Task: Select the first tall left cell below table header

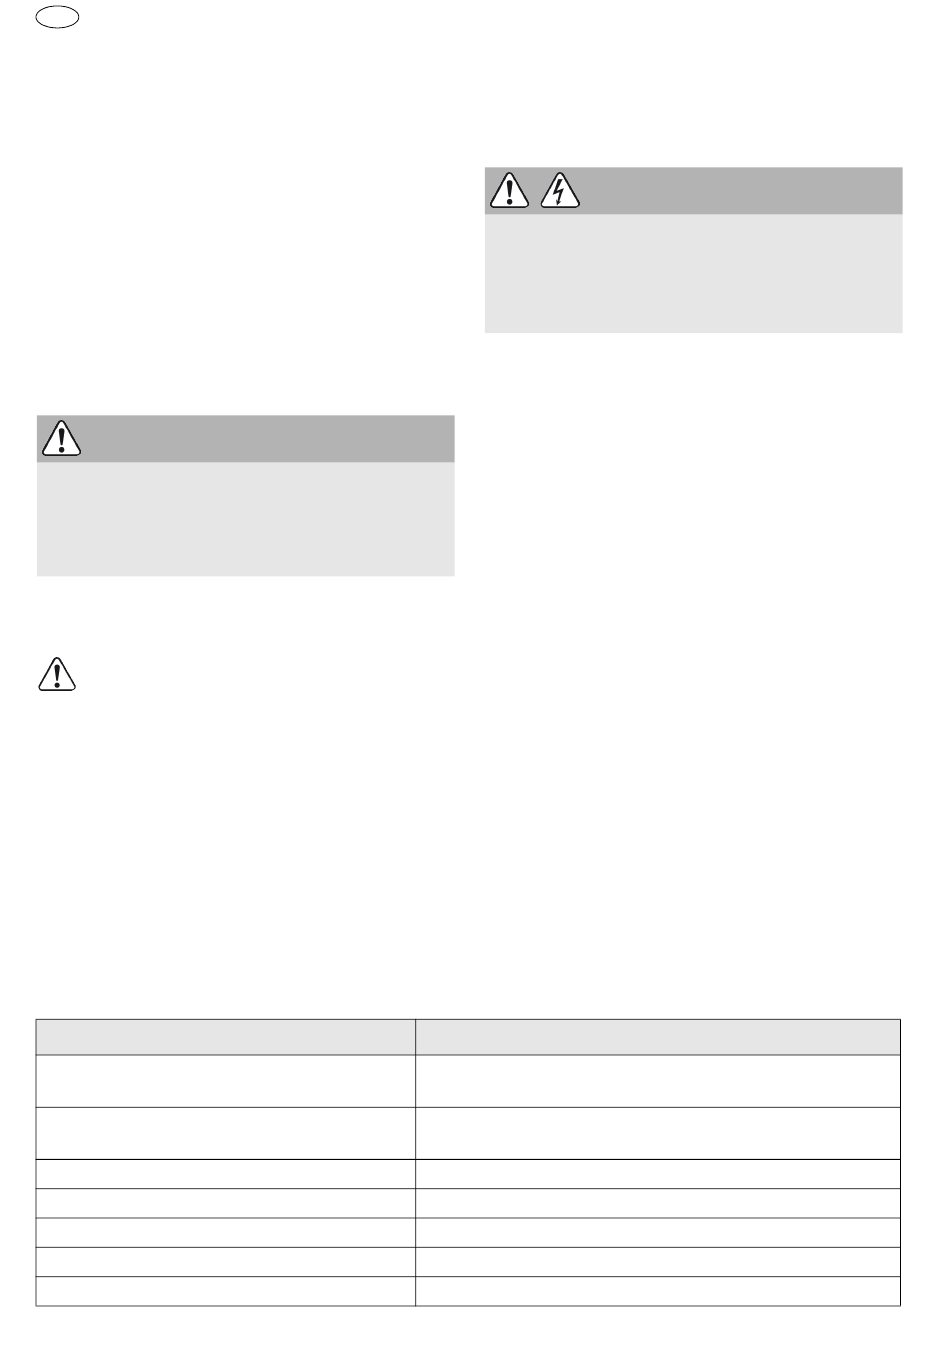Action: click(x=226, y=1081)
